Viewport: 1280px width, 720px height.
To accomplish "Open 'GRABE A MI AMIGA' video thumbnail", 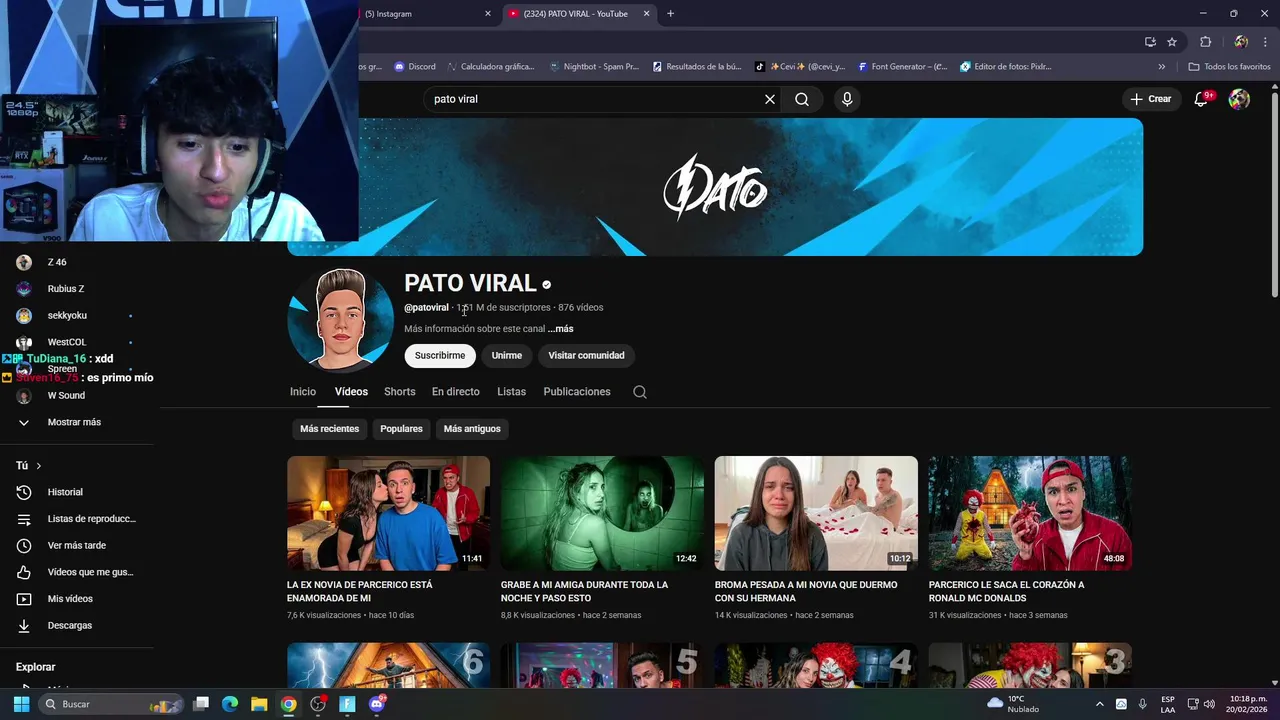I will point(602,513).
